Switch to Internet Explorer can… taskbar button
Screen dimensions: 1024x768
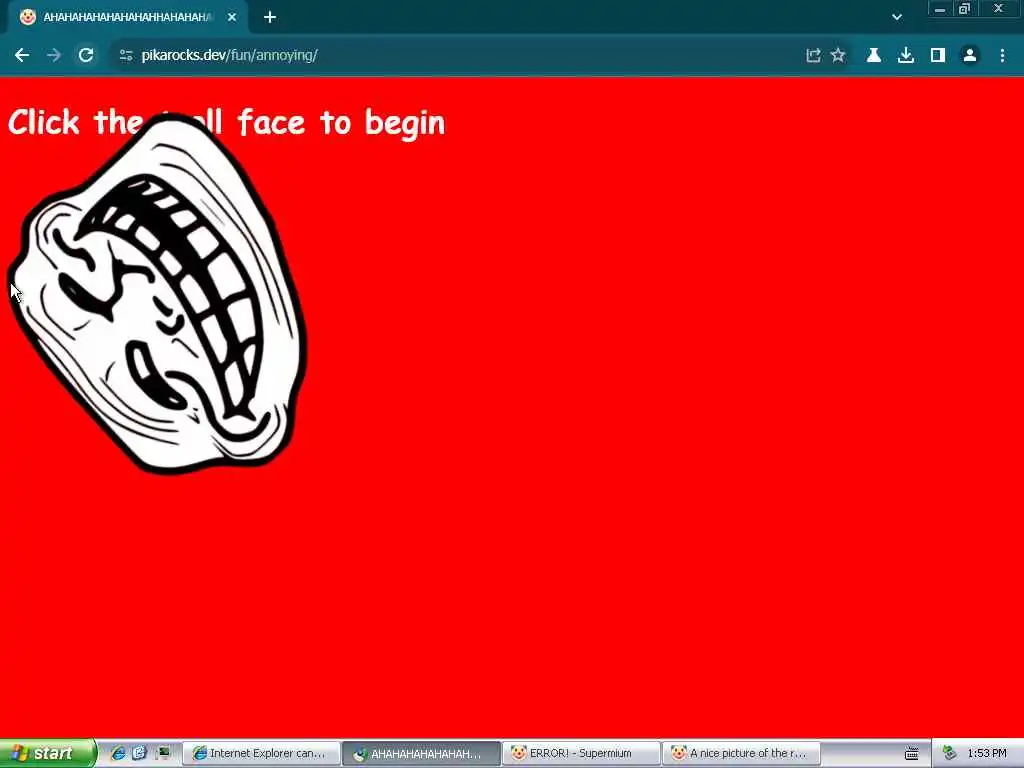pos(261,754)
